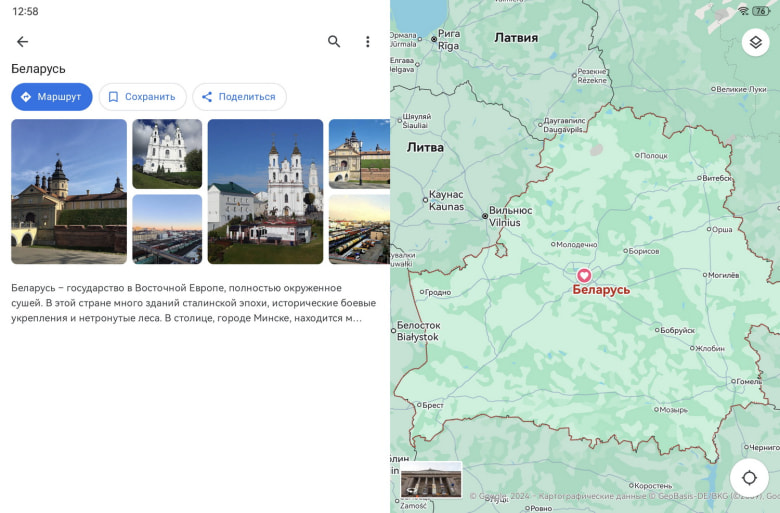Select Рига city label on map

point(448,40)
